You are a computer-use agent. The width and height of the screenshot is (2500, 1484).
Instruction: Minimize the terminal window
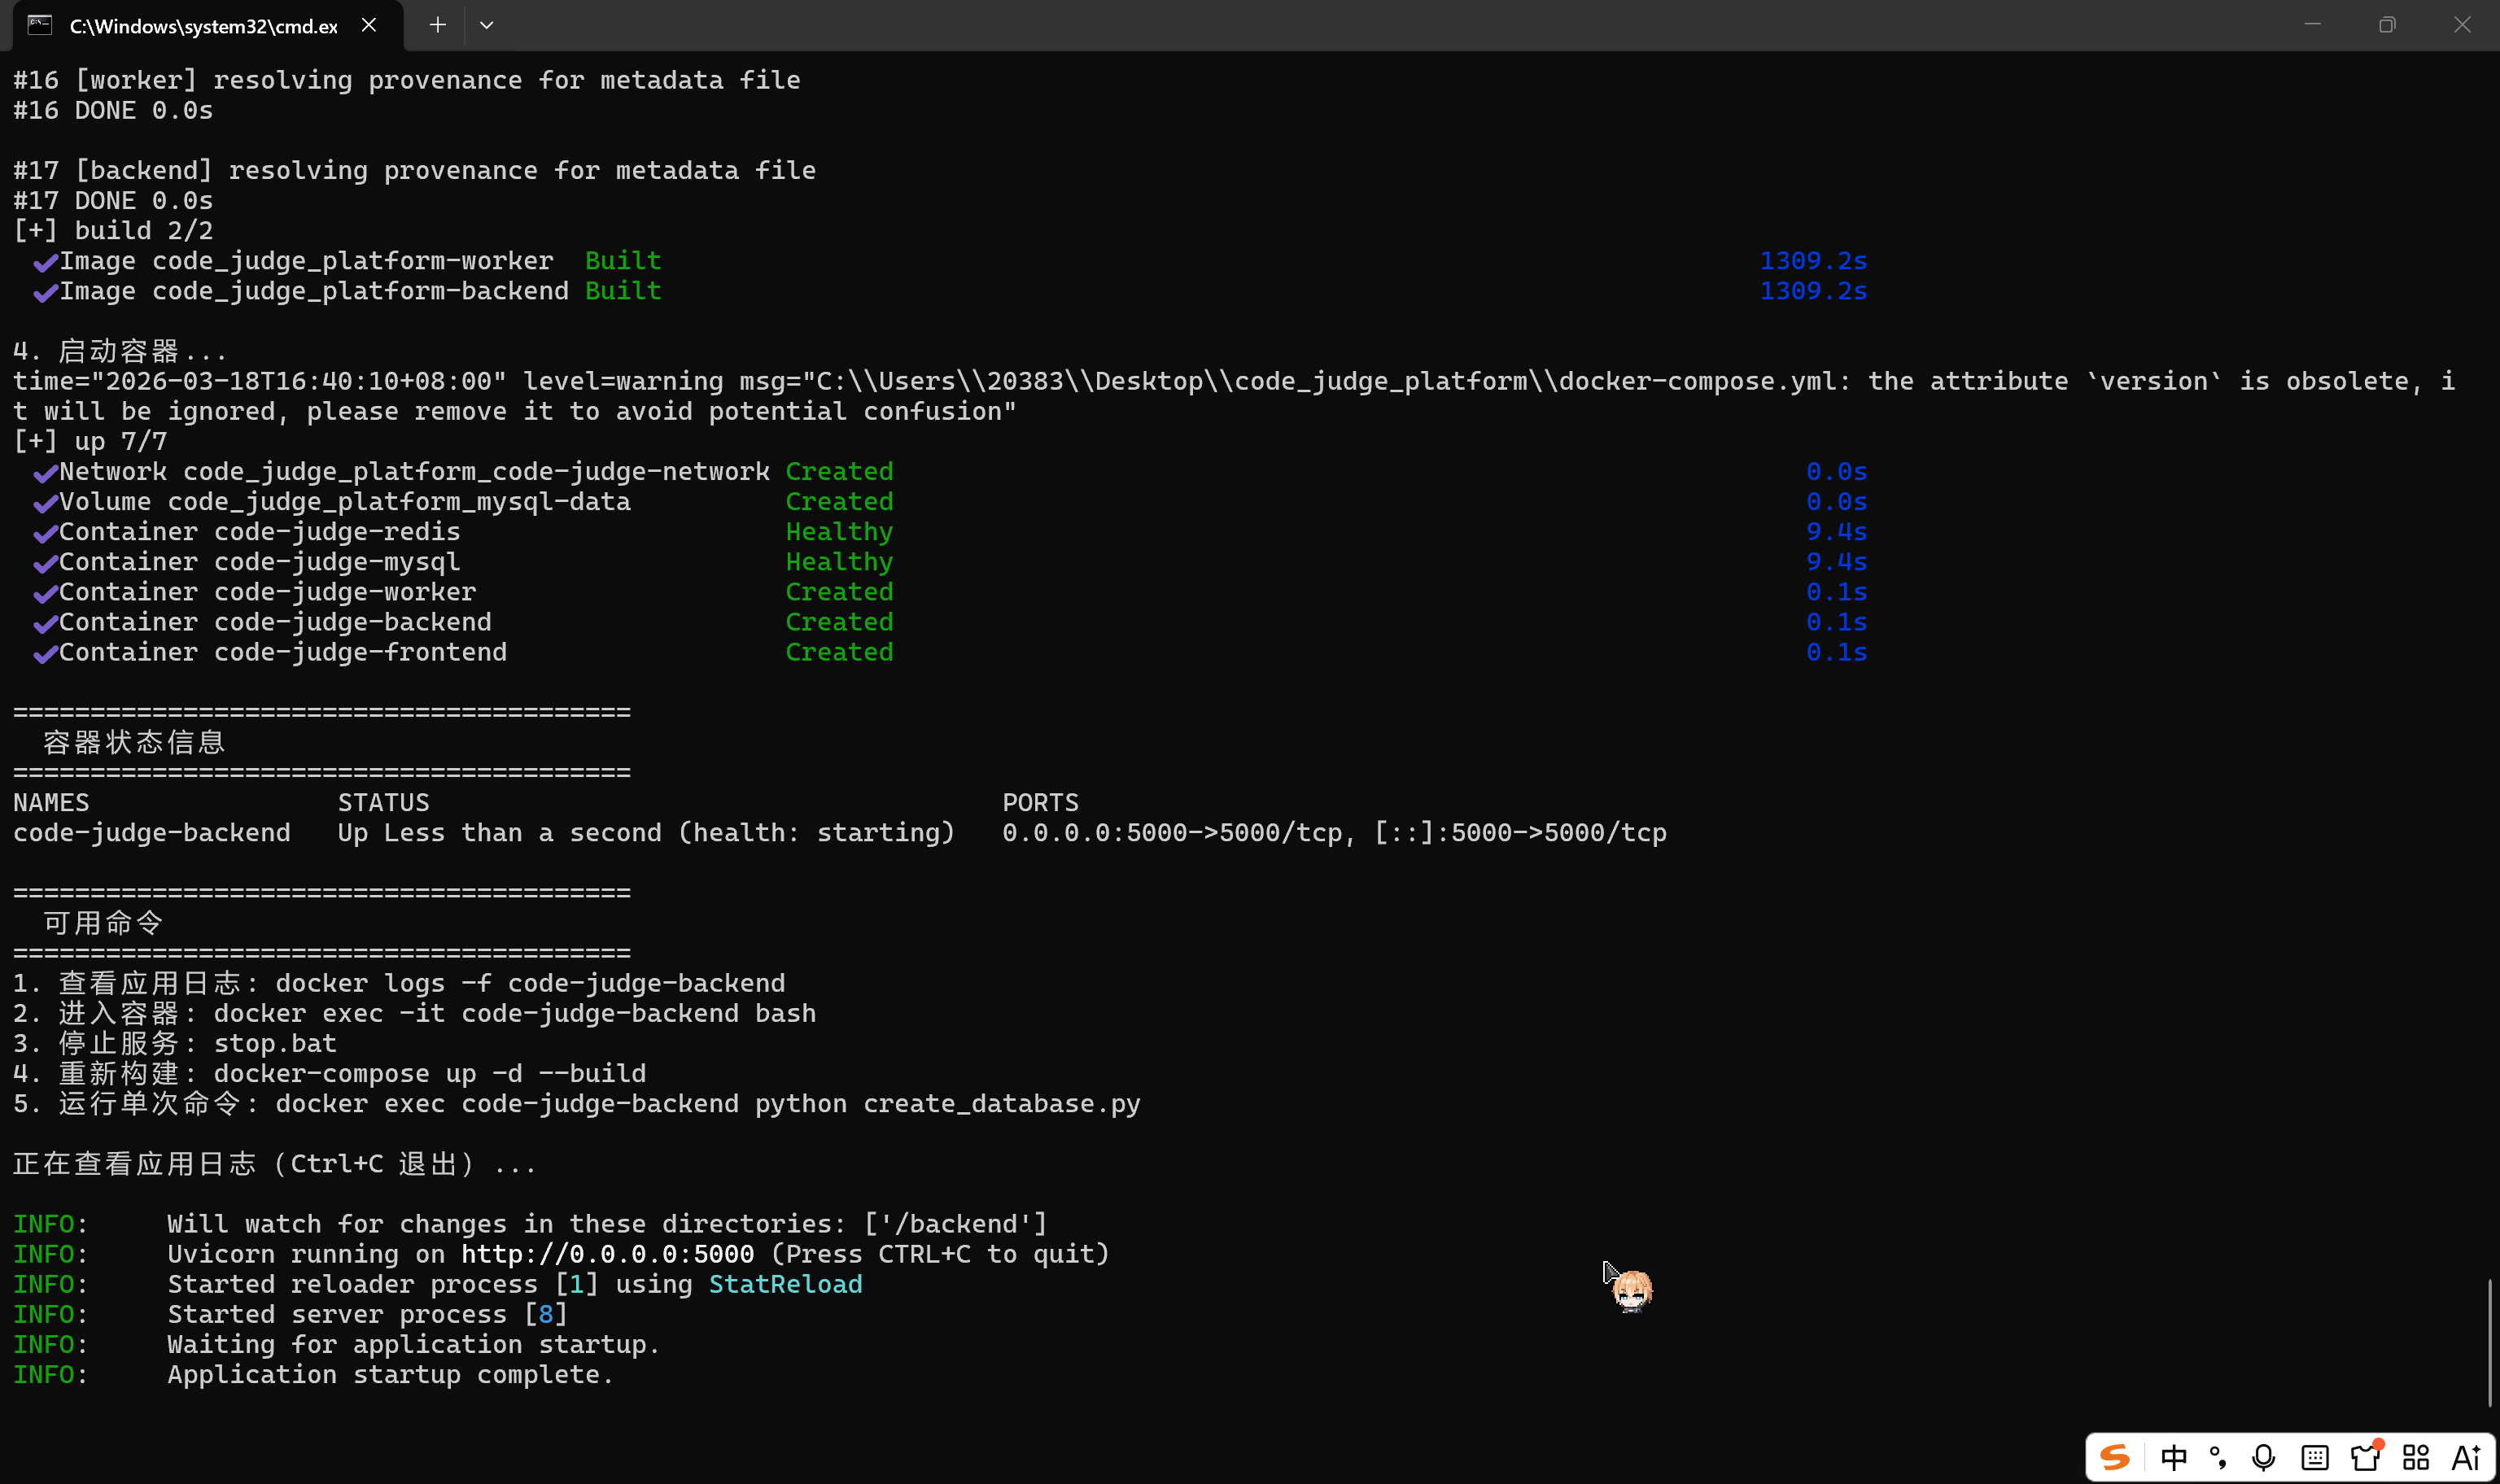[x=2312, y=25]
